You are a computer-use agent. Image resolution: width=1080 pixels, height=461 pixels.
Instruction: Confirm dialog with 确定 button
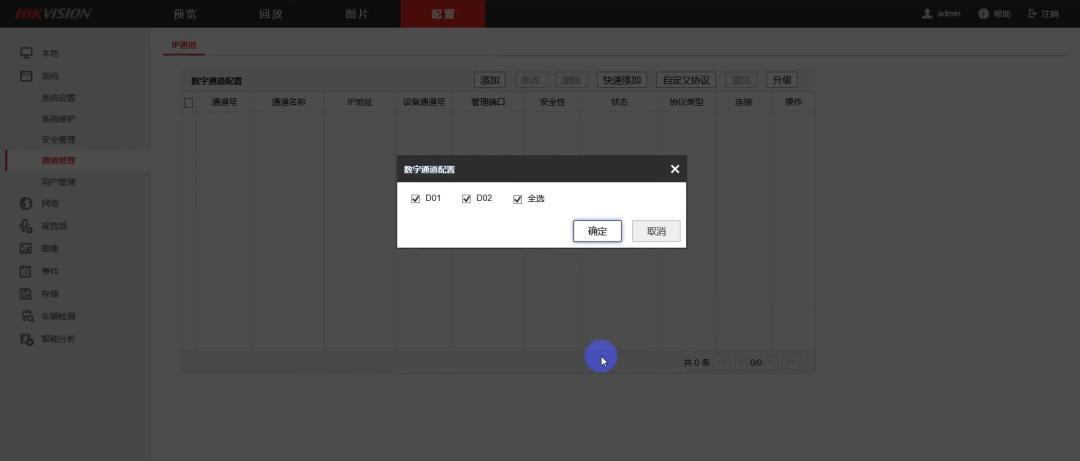point(597,232)
